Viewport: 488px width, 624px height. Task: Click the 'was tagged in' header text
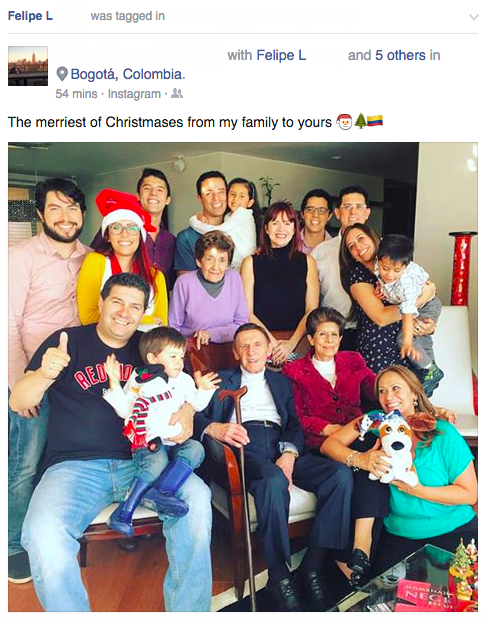point(127,16)
